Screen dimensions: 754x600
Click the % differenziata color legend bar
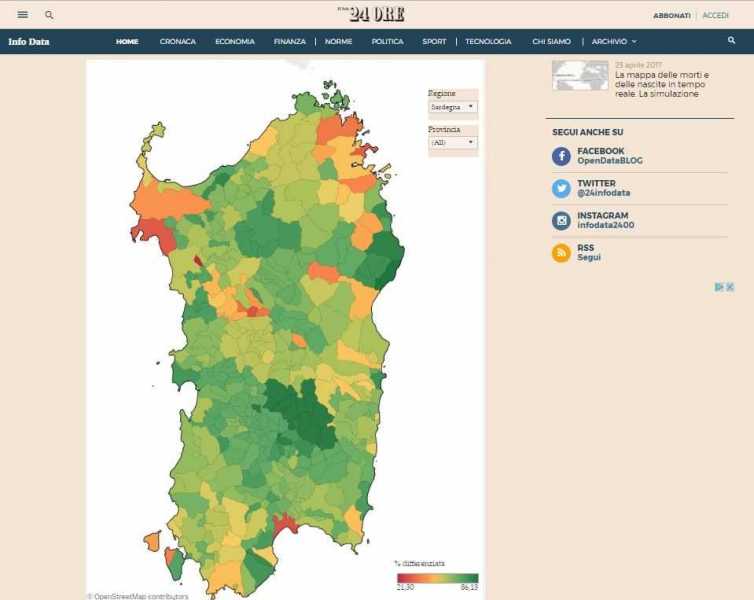coord(437,577)
